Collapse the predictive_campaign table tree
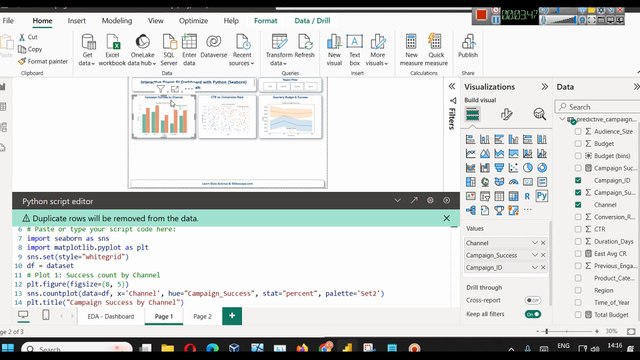The image size is (640, 360). [x=562, y=119]
